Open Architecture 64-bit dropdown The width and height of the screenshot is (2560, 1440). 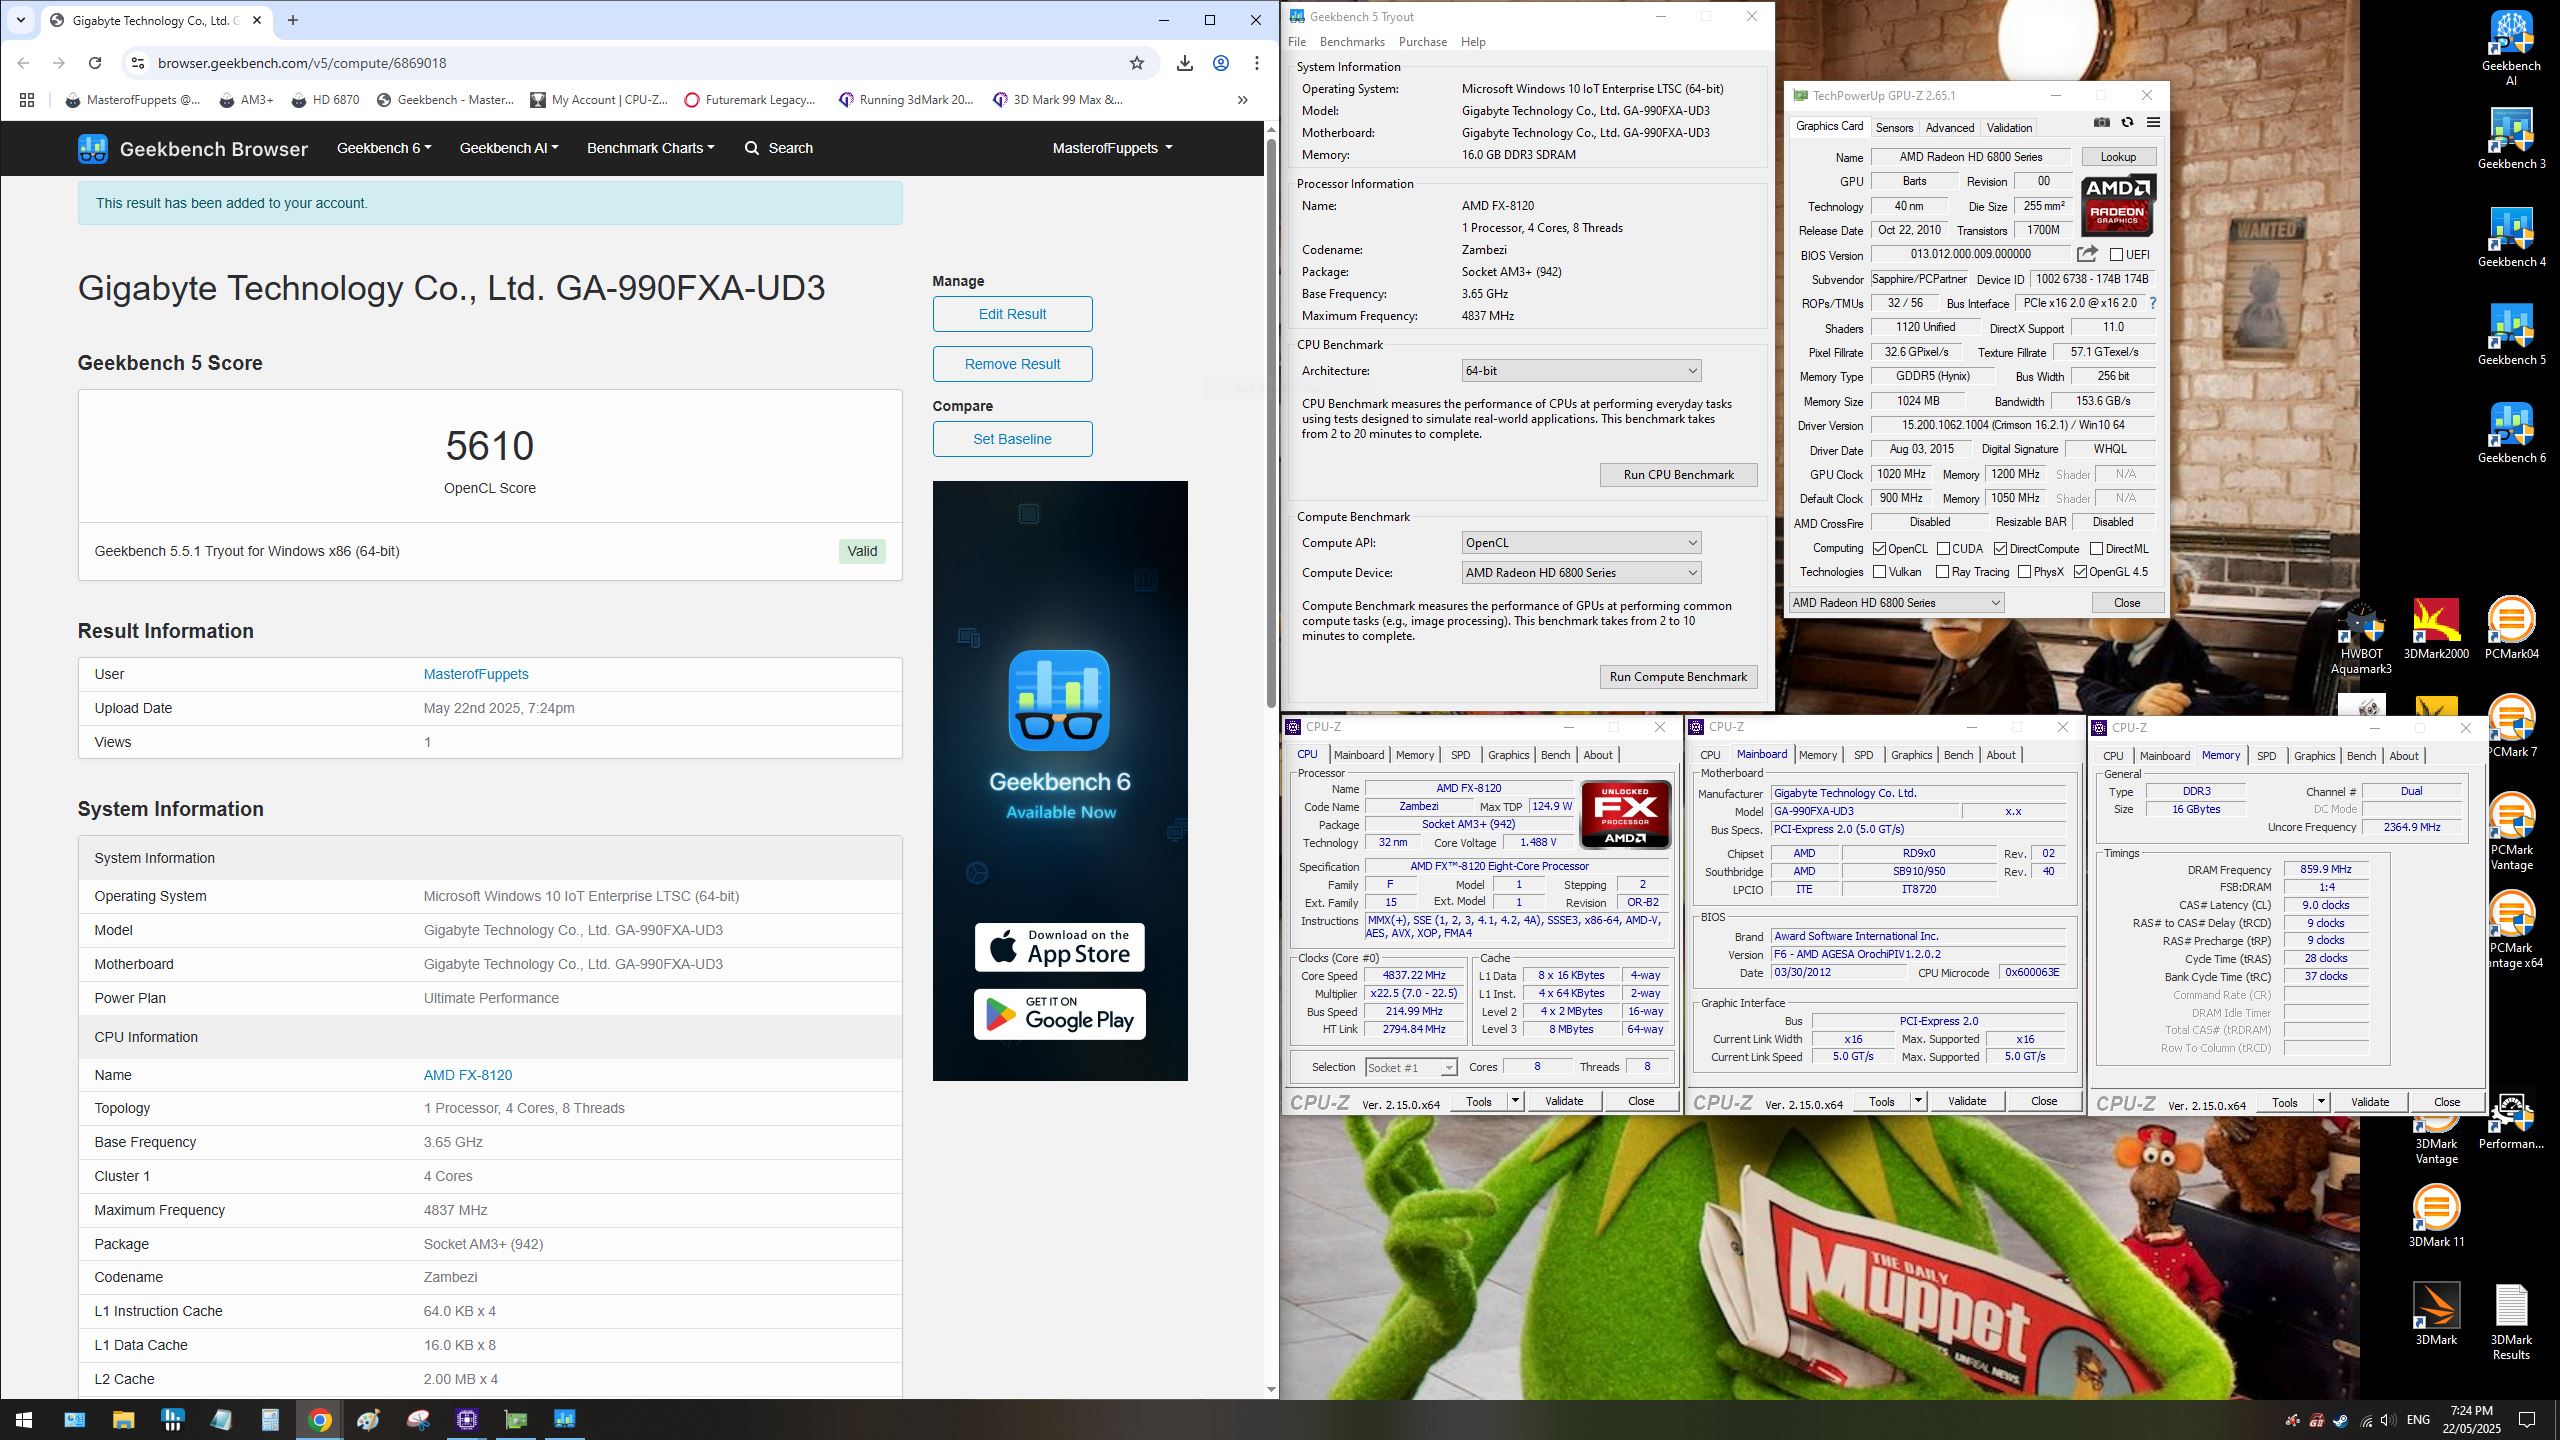(x=1581, y=371)
